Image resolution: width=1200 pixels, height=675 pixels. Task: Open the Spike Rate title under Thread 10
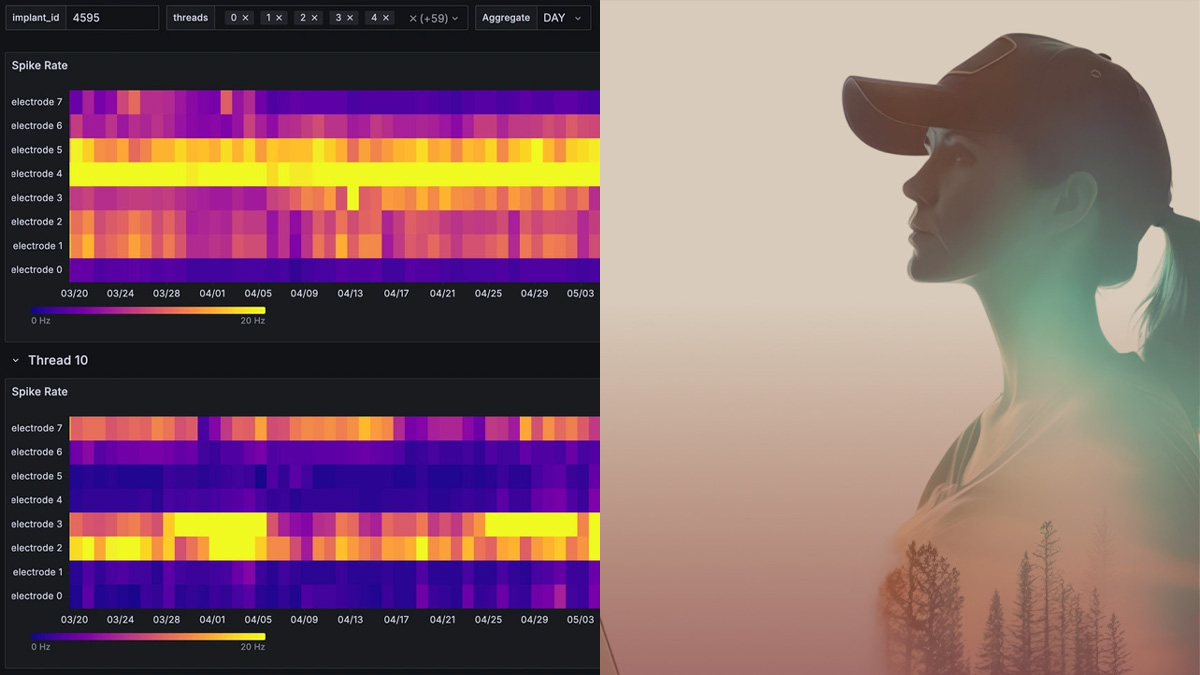tap(40, 391)
